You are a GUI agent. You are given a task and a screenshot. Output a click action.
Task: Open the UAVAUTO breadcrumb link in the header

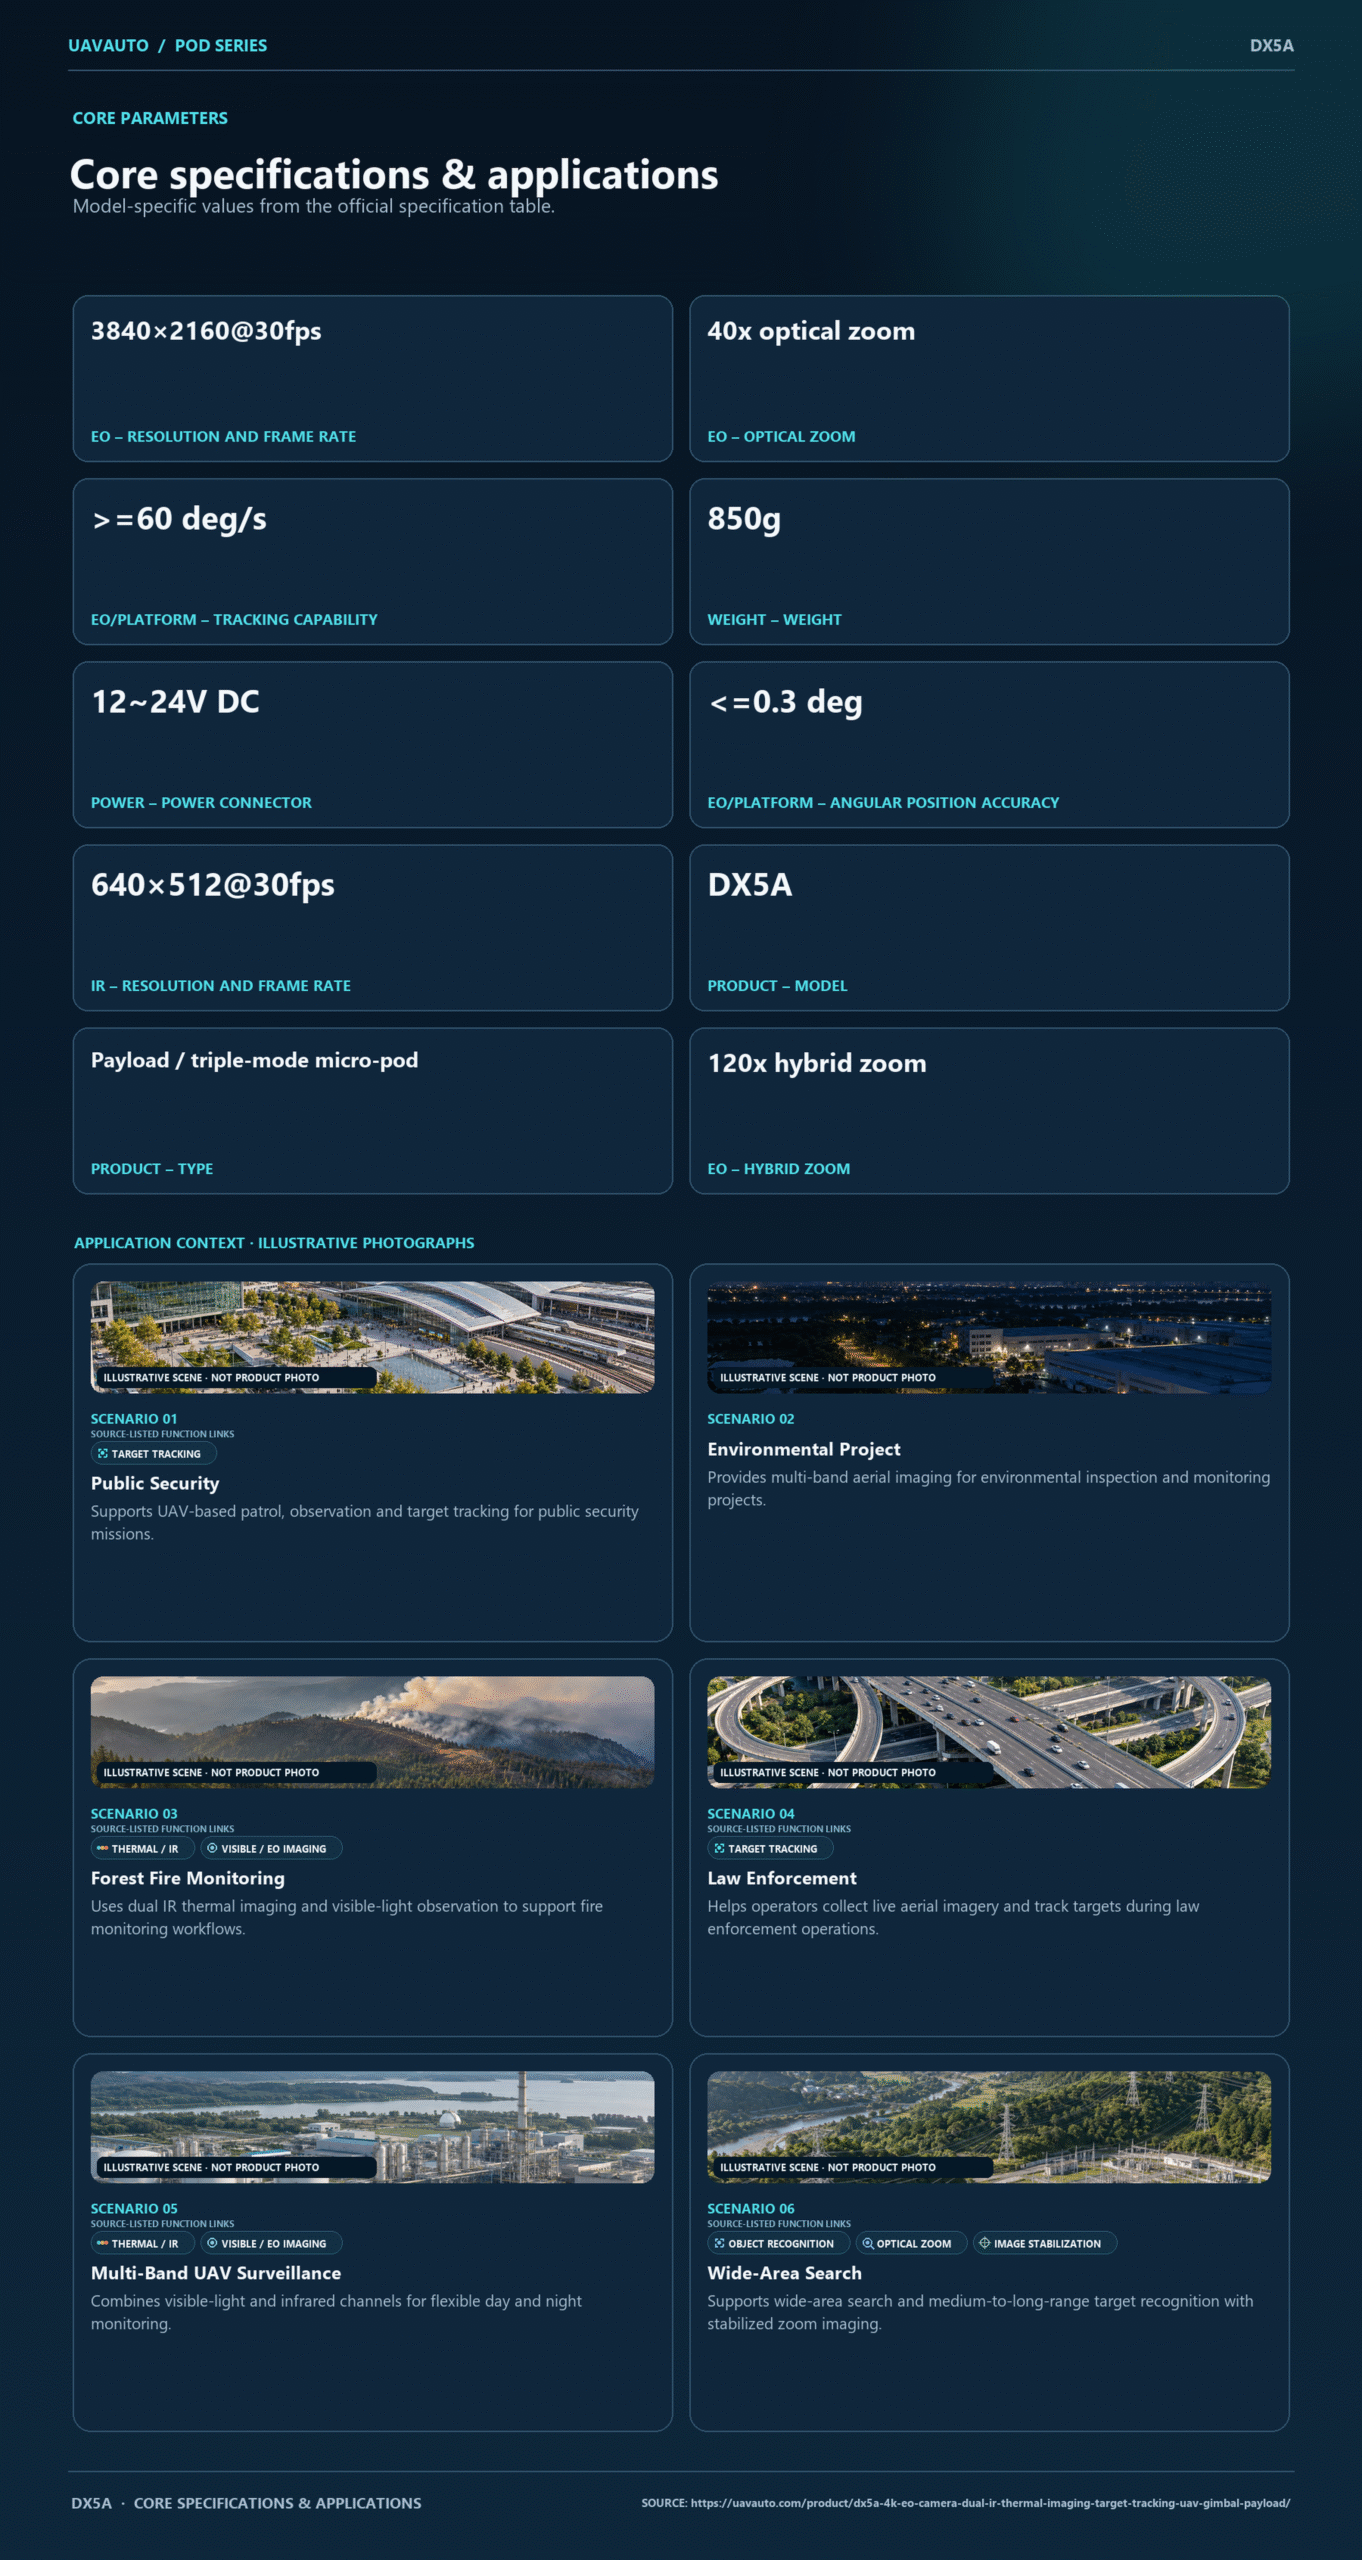(108, 46)
